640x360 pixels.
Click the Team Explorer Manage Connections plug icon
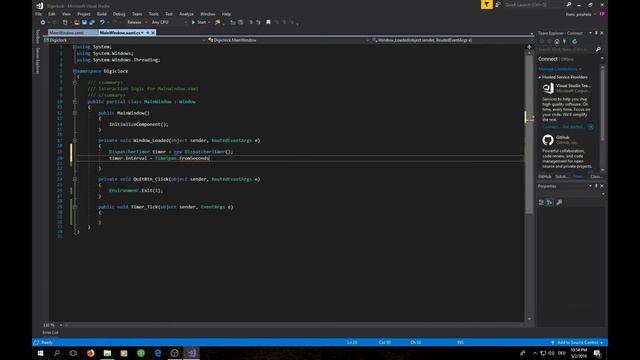click(x=564, y=42)
